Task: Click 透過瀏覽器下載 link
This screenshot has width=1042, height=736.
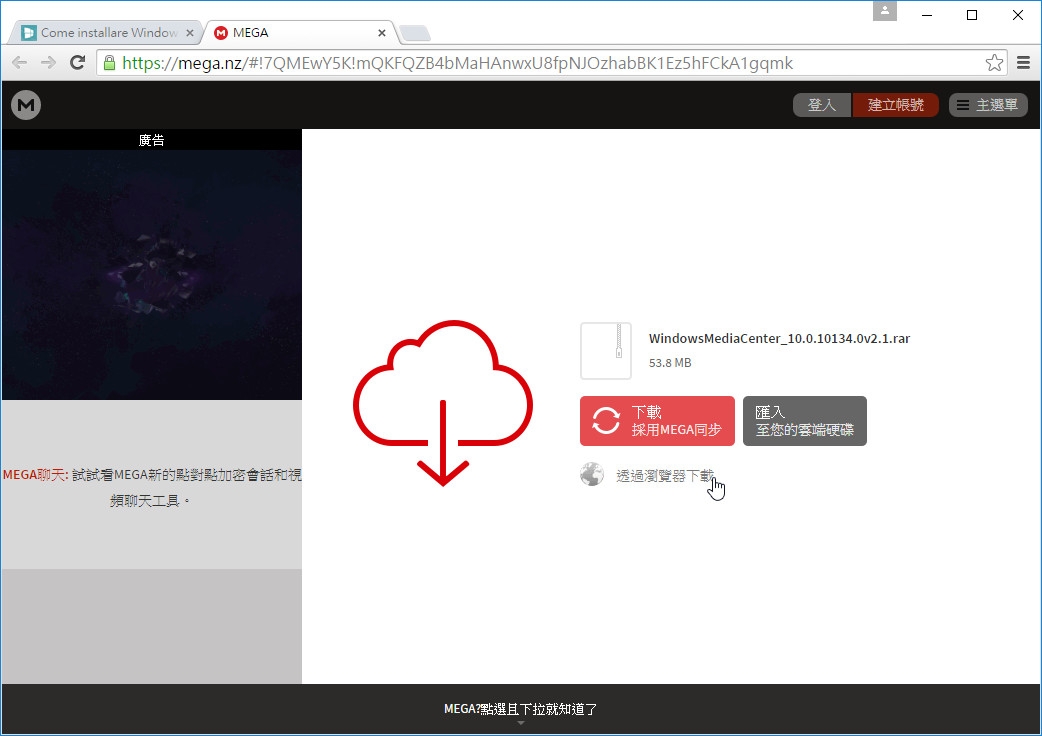Action: point(665,476)
